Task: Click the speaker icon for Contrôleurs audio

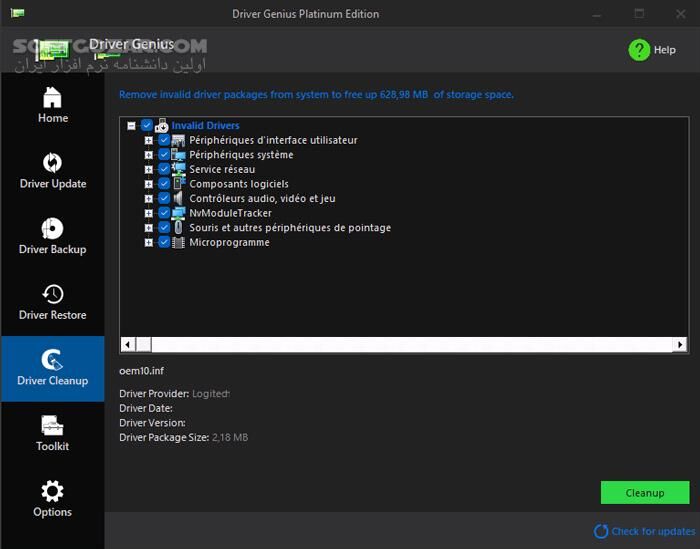Action: point(178,199)
